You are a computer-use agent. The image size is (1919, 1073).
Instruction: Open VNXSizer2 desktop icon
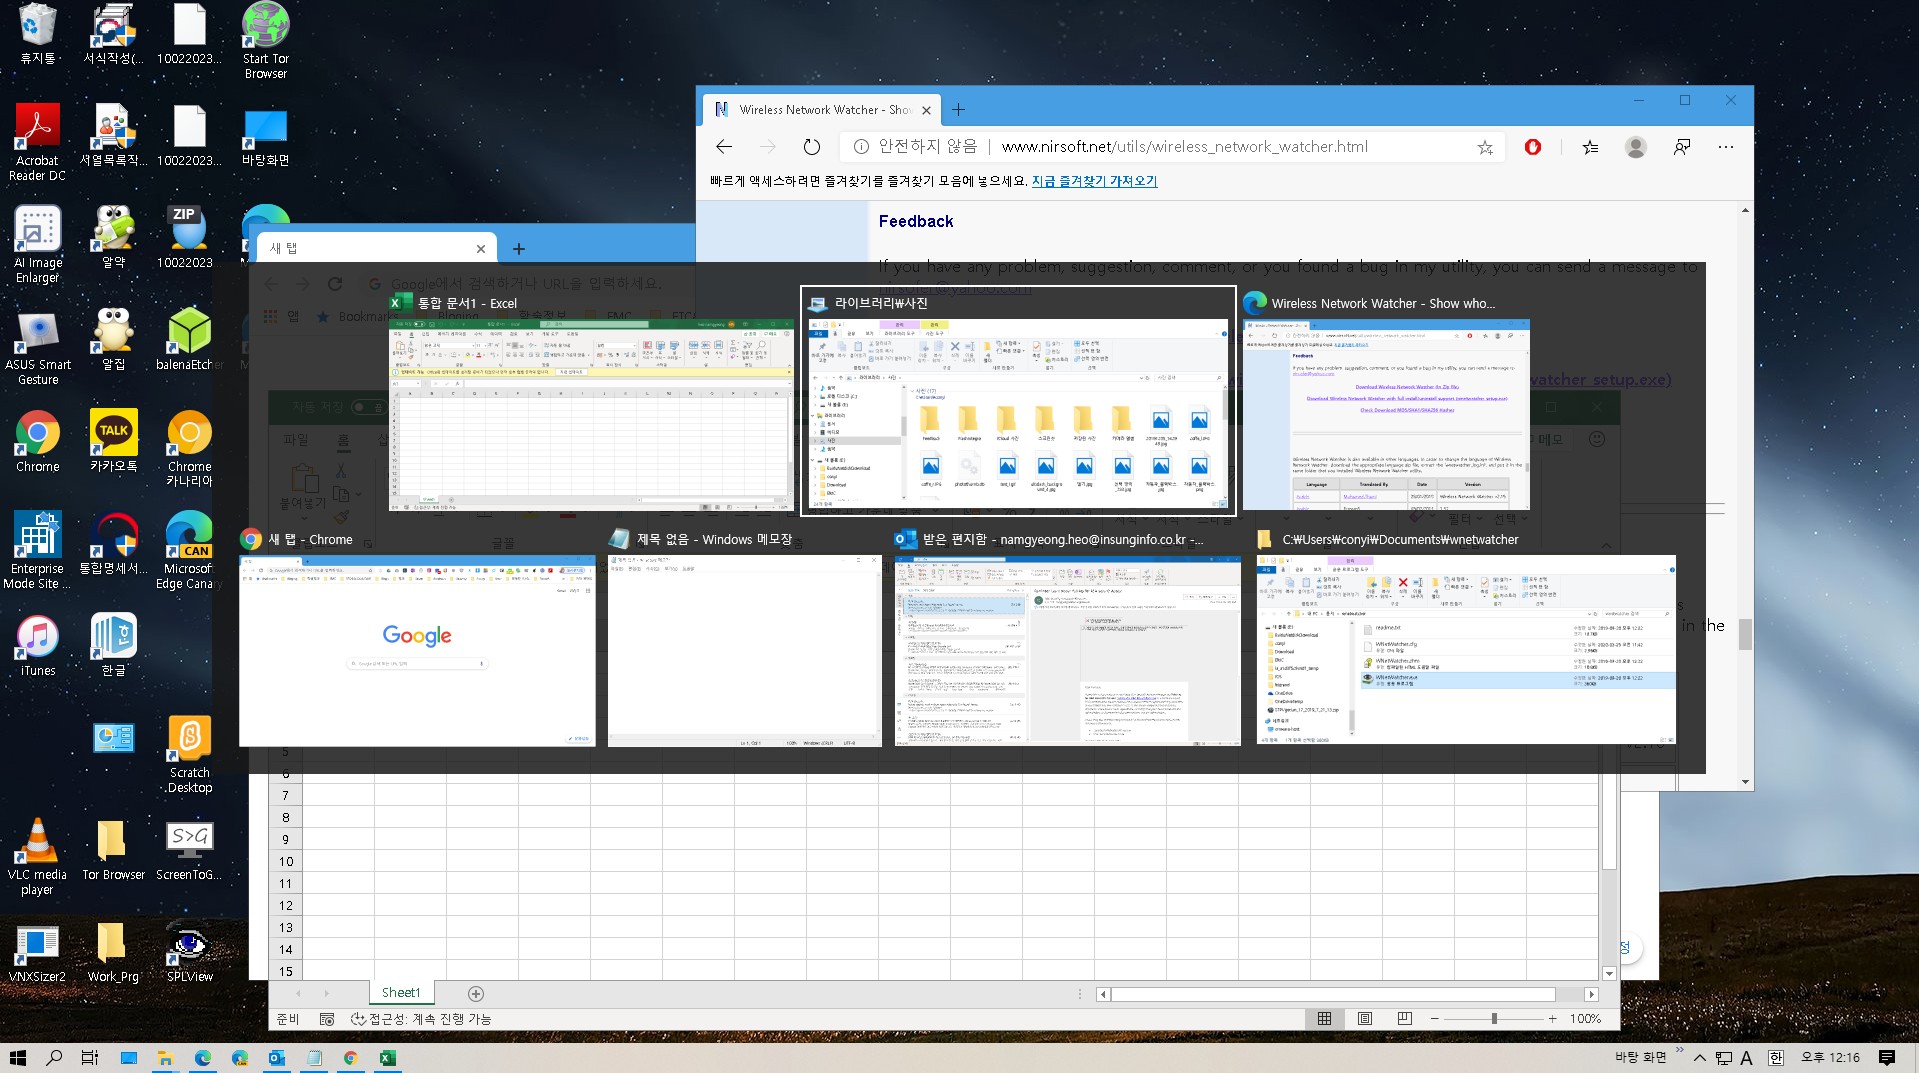(38, 952)
